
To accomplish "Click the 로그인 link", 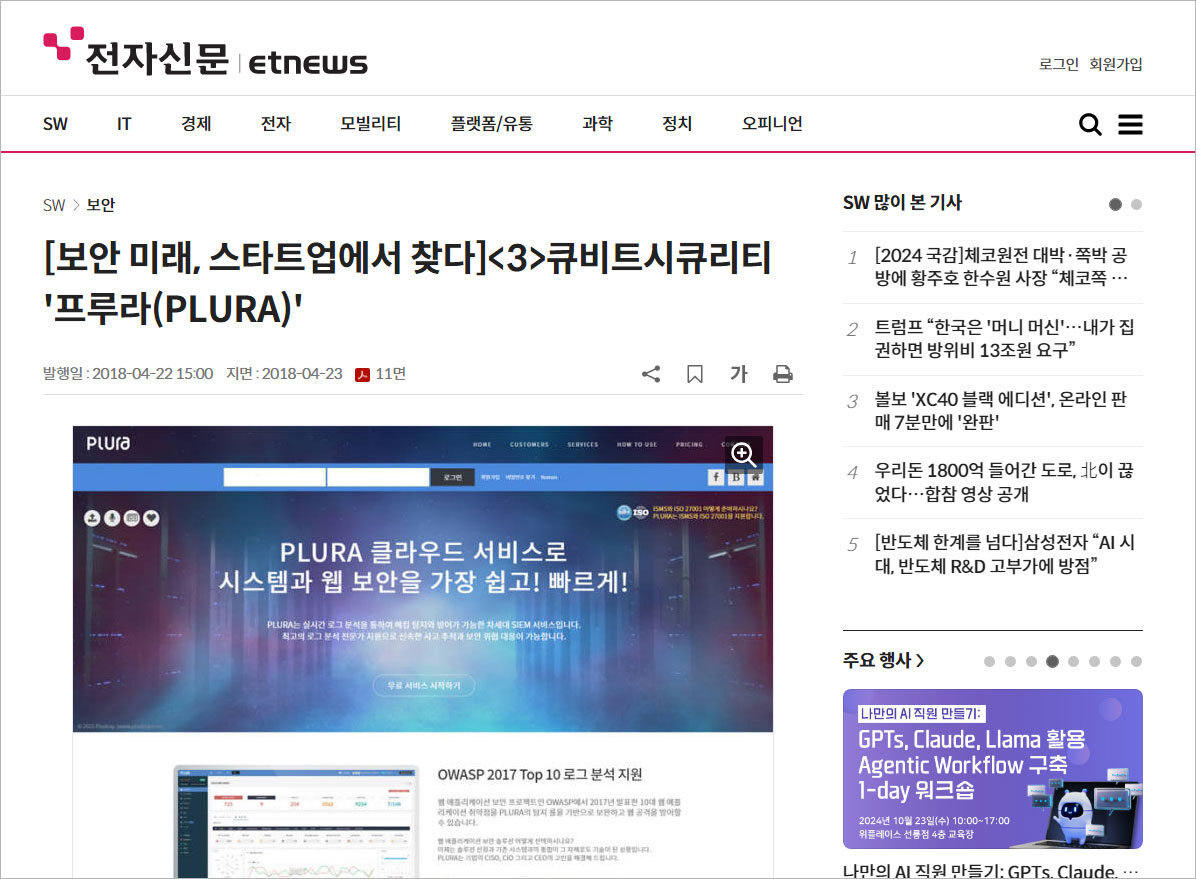I will pyautogui.click(x=1059, y=64).
